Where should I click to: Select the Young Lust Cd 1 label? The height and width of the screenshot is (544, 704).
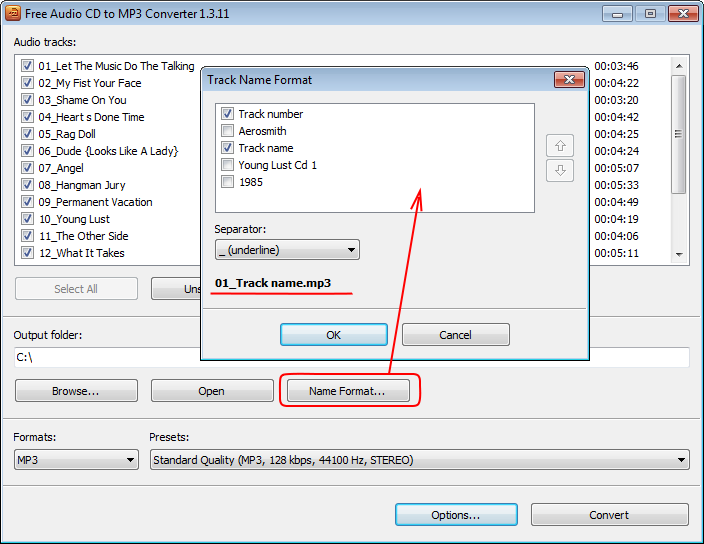(x=277, y=165)
